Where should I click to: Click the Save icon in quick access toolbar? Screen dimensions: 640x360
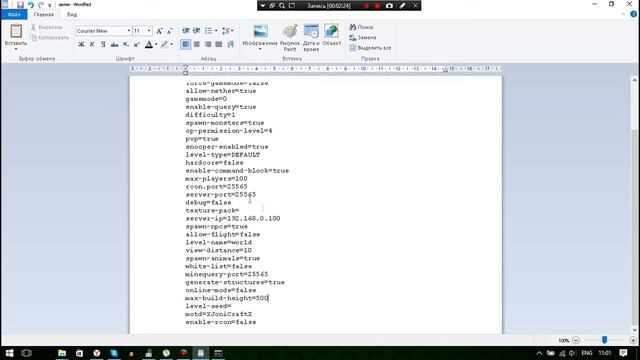pos(20,5)
